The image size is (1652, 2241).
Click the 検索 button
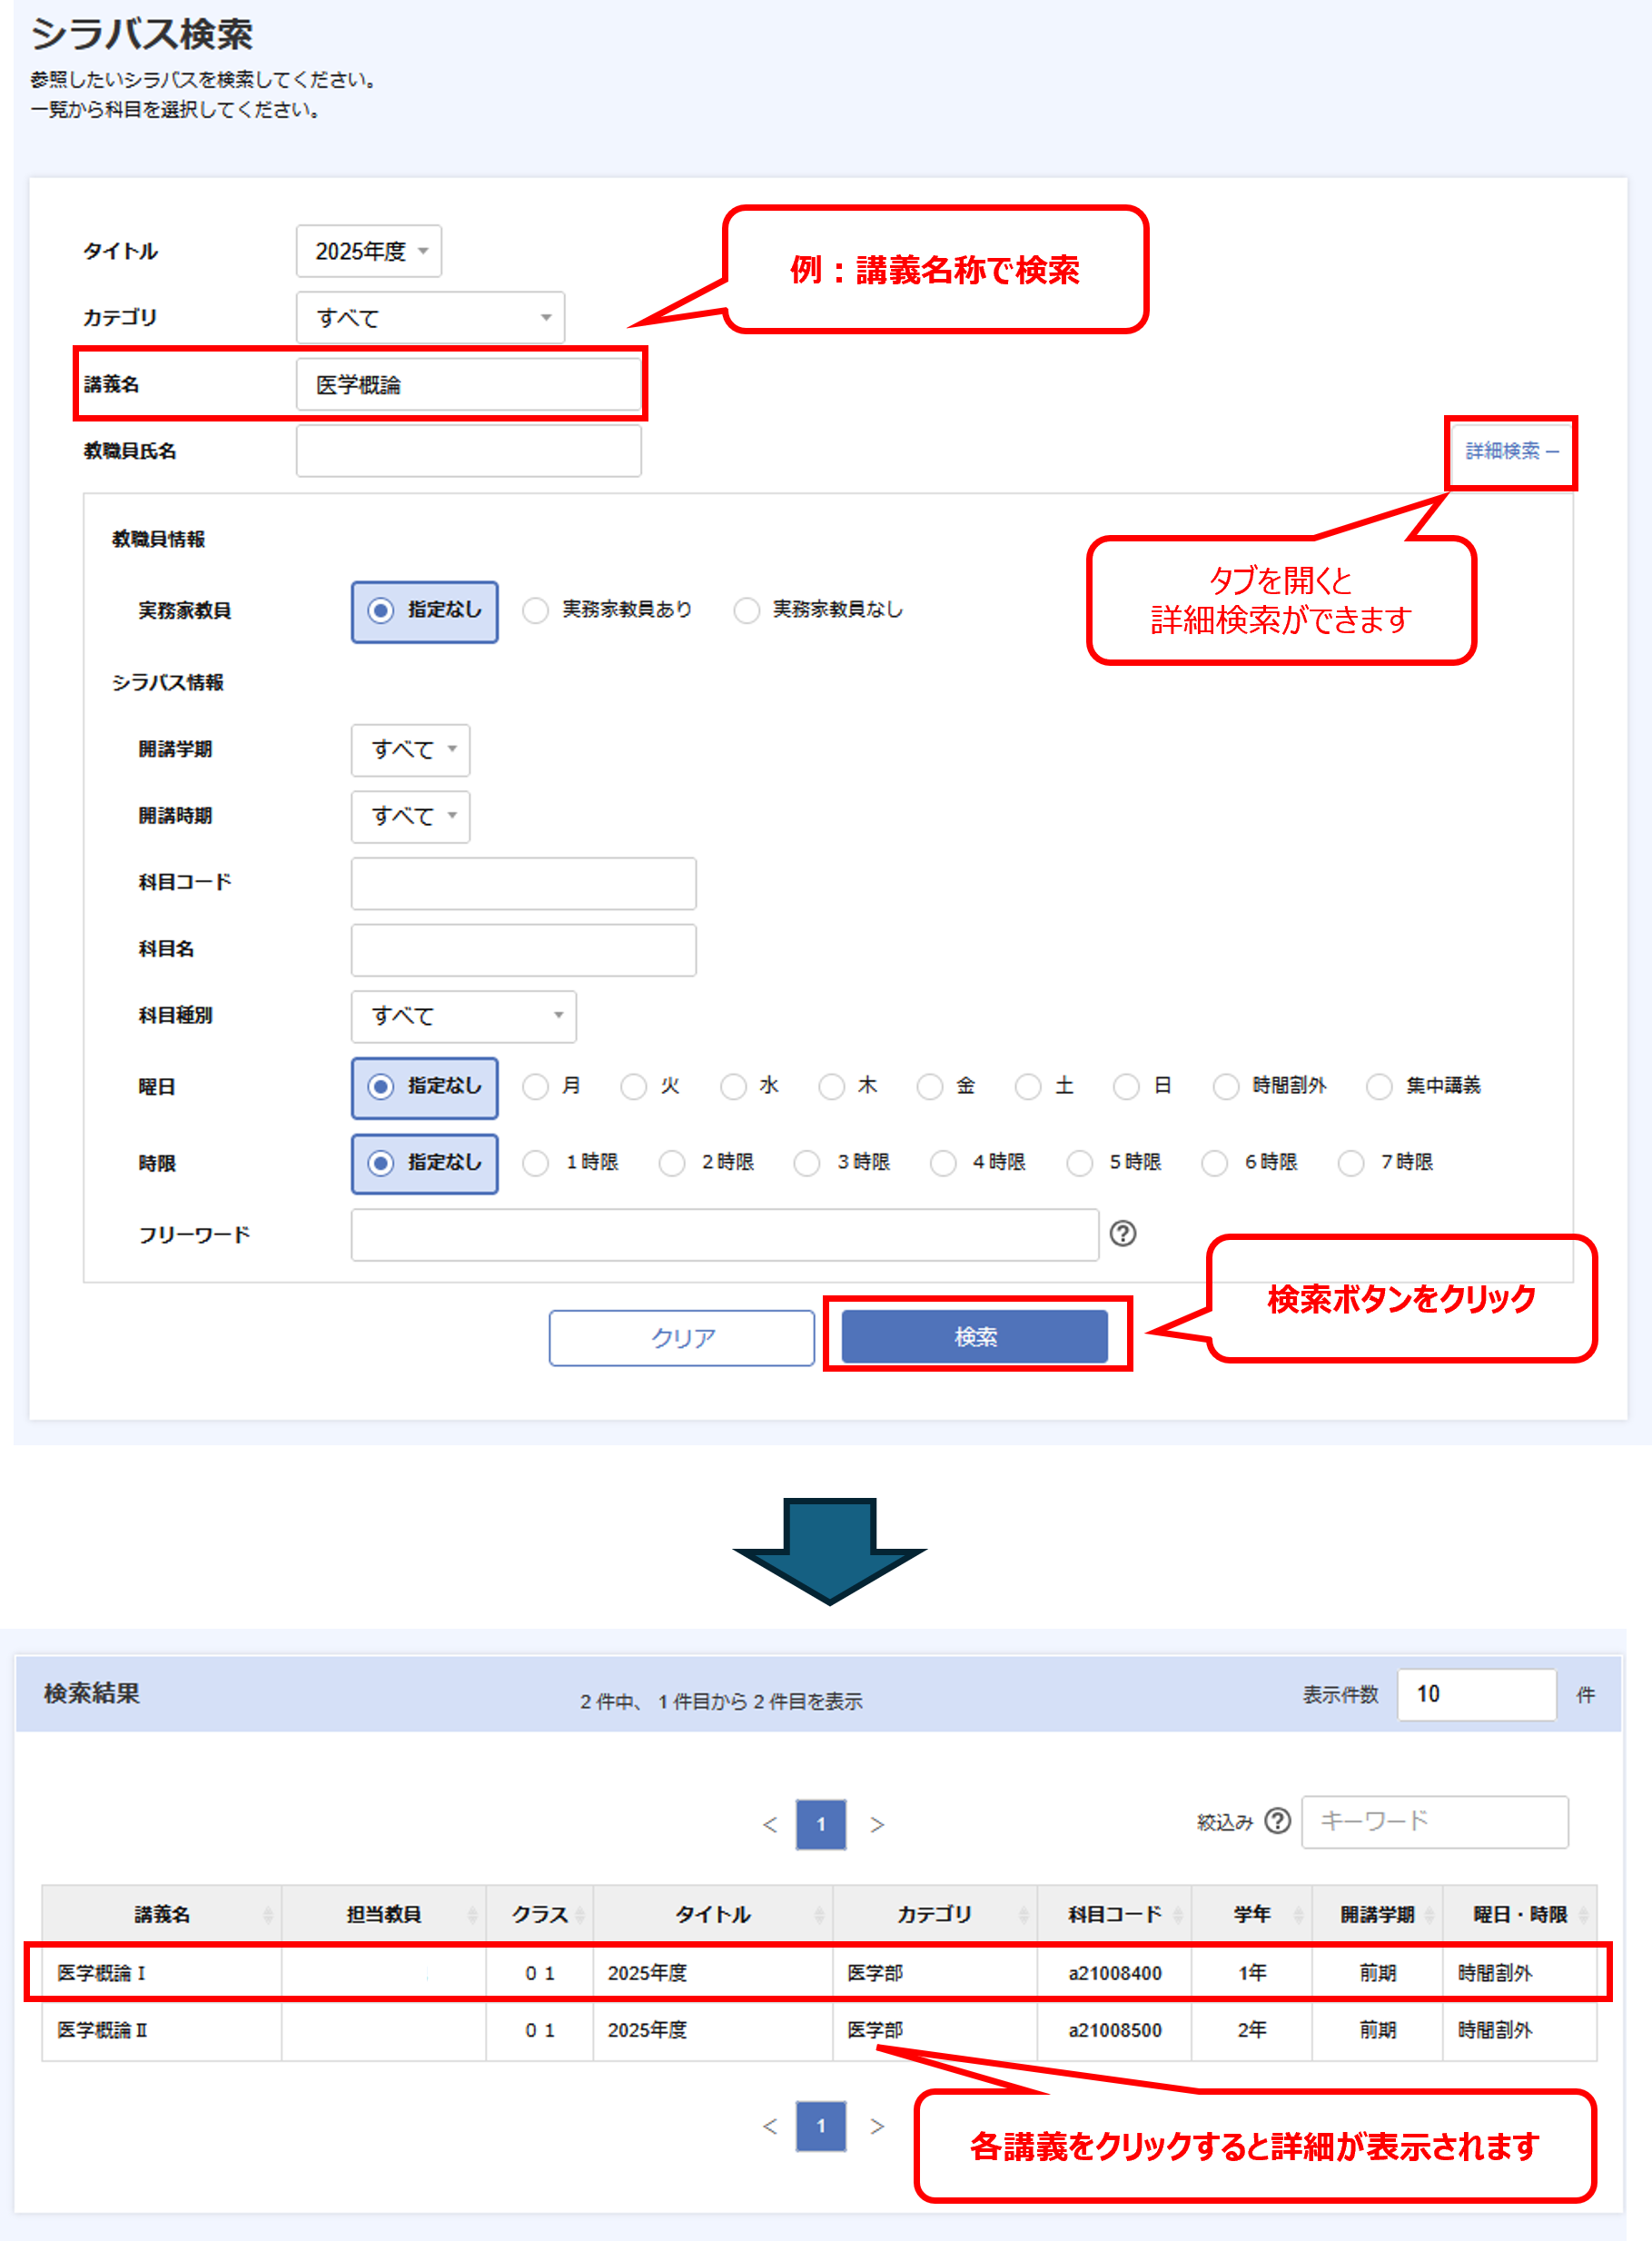974,1336
